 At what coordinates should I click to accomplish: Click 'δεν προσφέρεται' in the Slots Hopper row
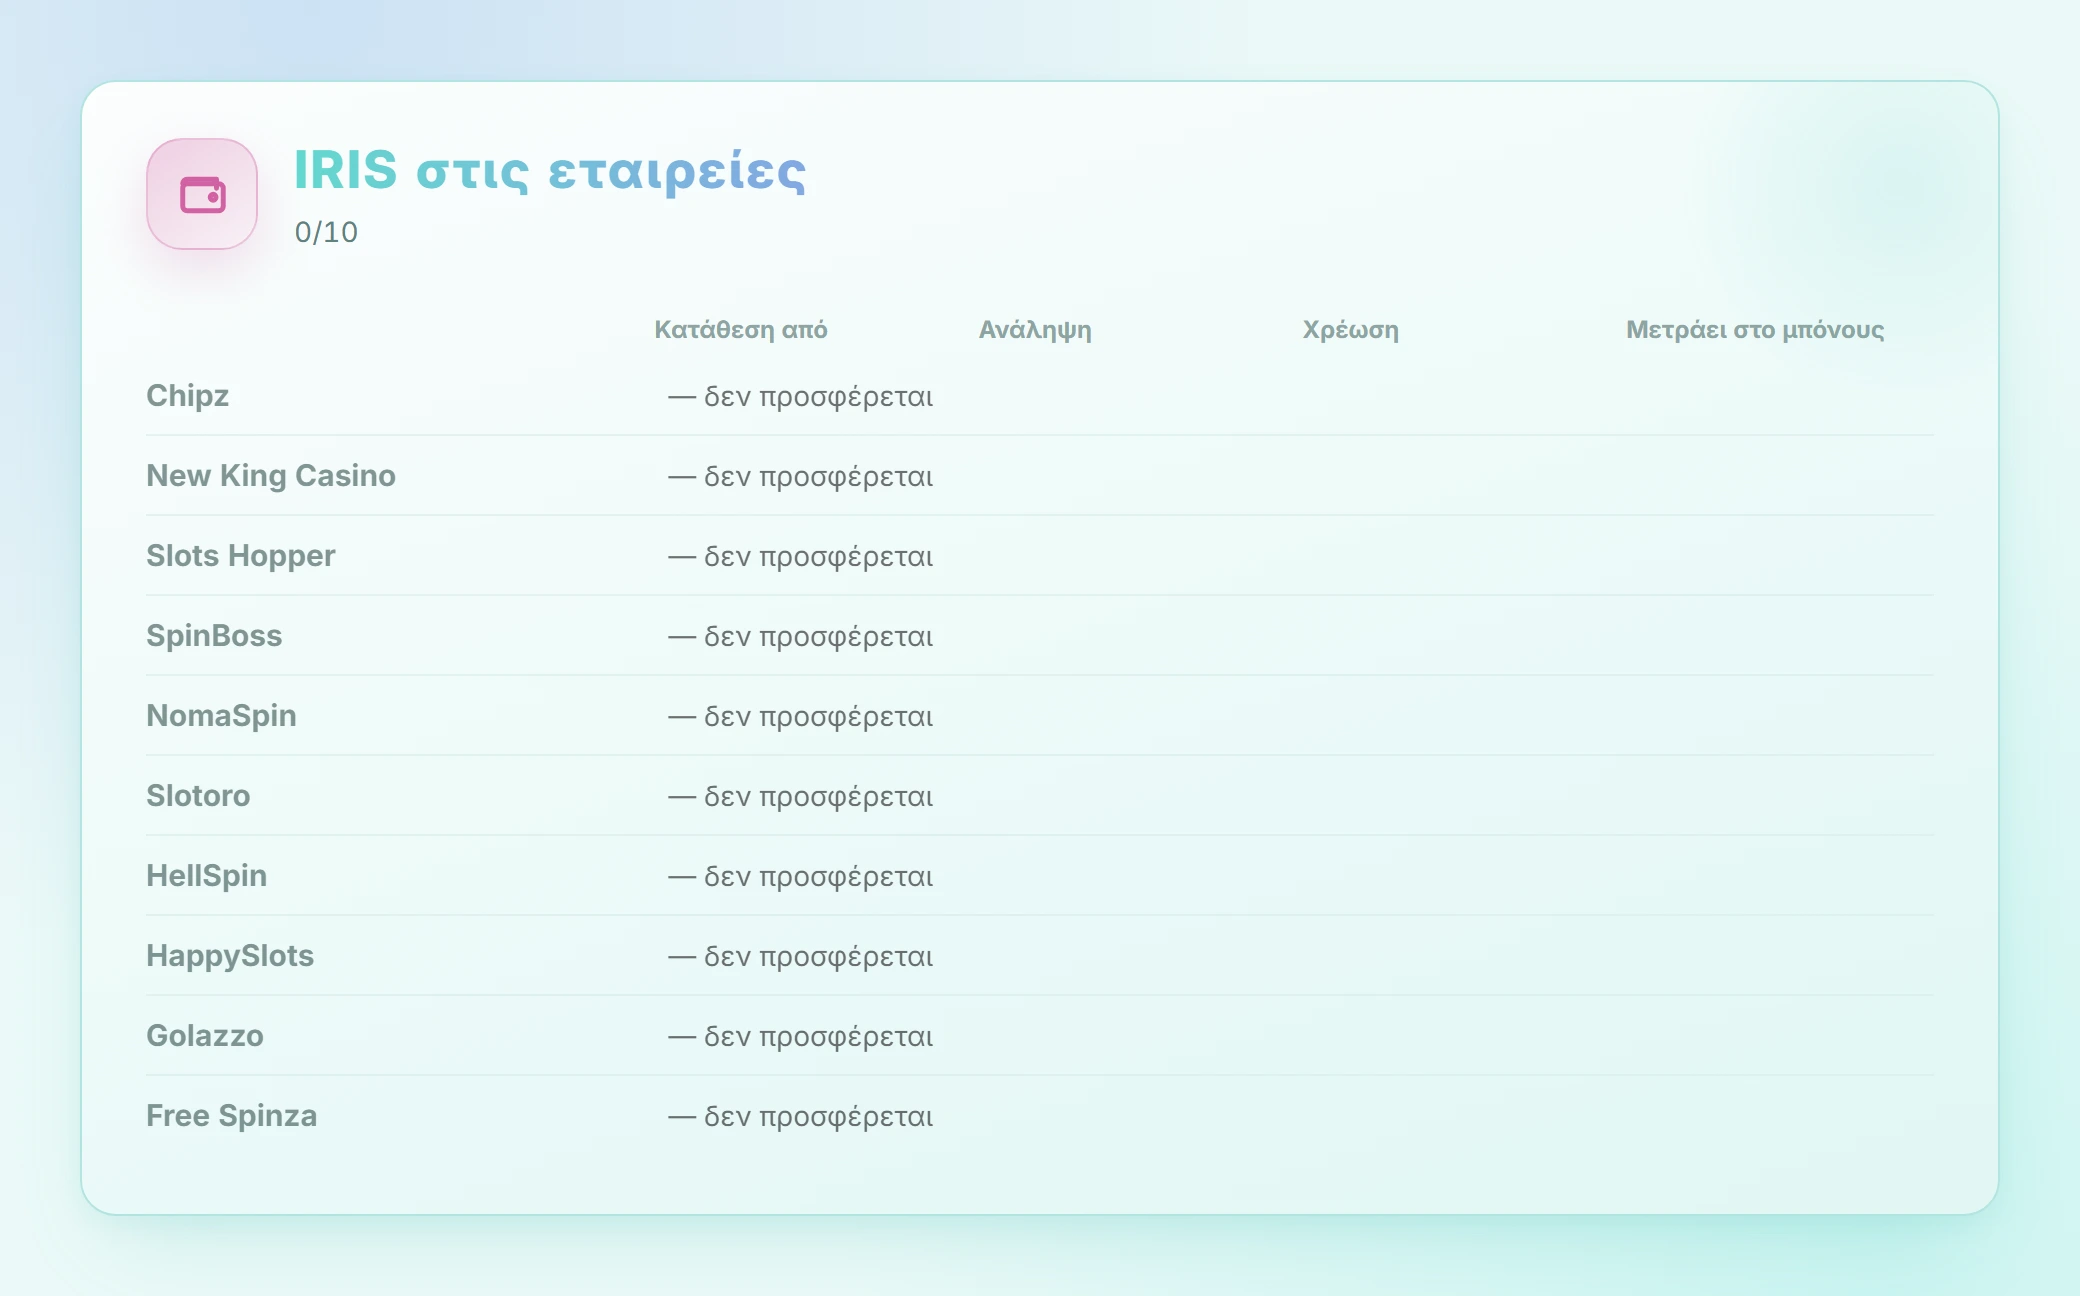pos(819,557)
